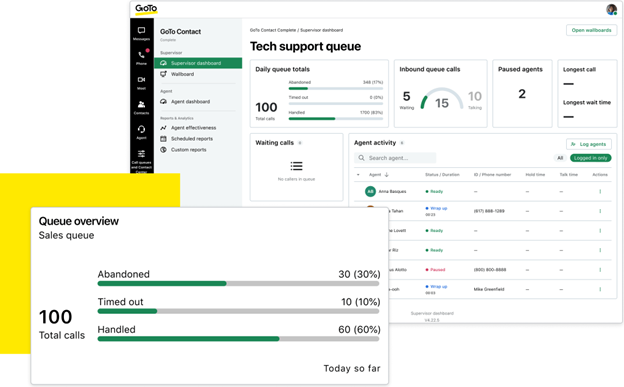This screenshot has width=624, height=387.
Task: Click the Log agents button
Action: [x=589, y=144]
